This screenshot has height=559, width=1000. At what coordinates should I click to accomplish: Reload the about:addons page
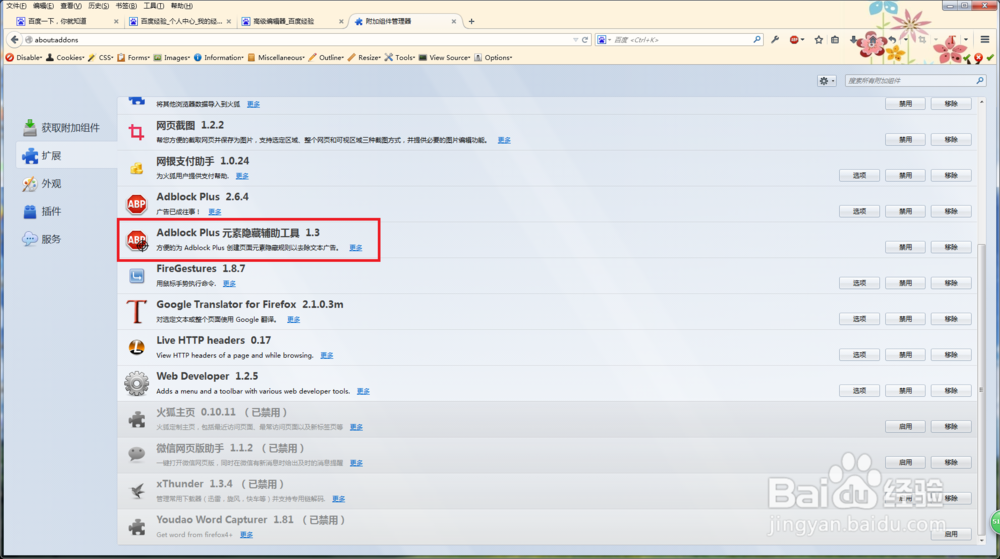(x=585, y=40)
